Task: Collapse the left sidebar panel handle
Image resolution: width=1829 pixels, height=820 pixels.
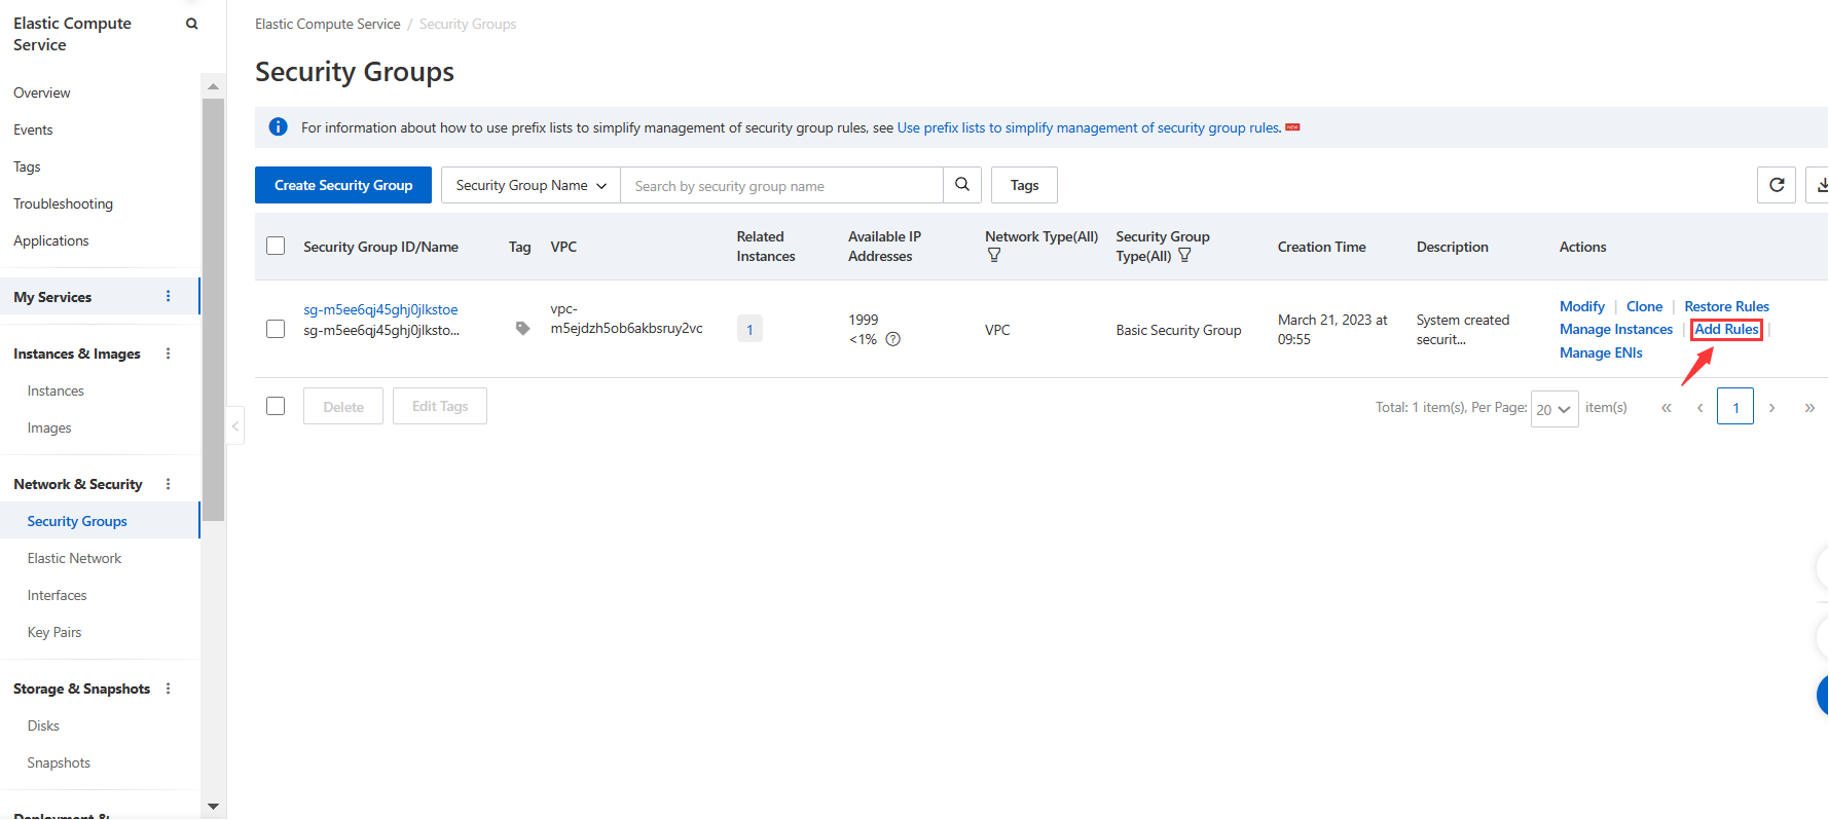Action: [235, 426]
